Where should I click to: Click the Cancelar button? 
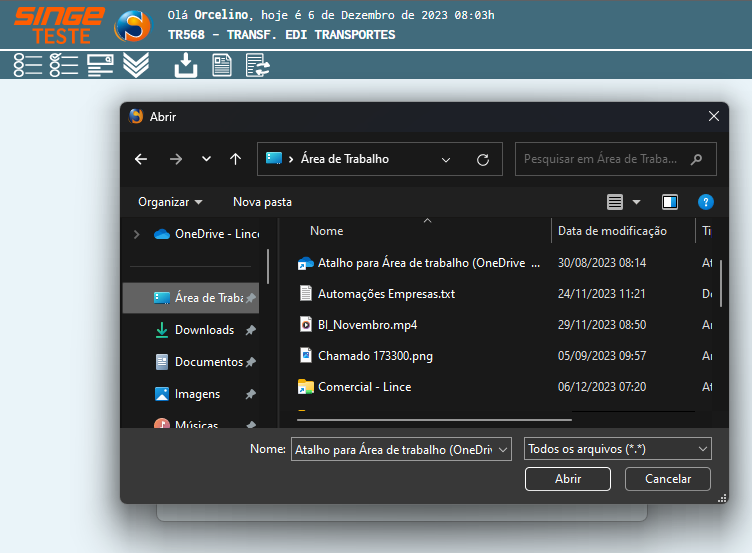pyautogui.click(x=668, y=479)
